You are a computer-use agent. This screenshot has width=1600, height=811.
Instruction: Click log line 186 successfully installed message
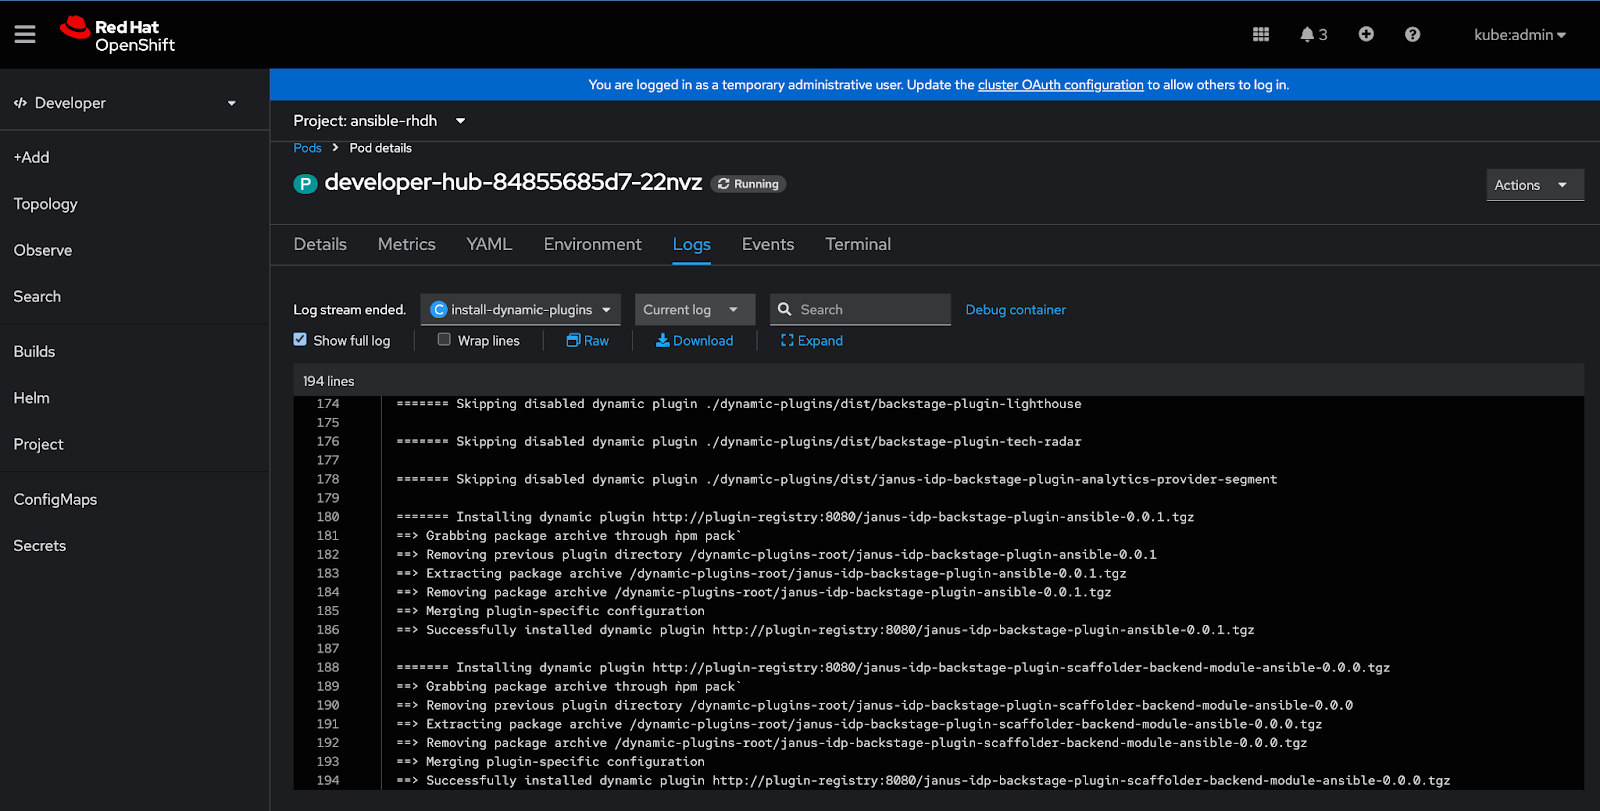click(x=825, y=630)
